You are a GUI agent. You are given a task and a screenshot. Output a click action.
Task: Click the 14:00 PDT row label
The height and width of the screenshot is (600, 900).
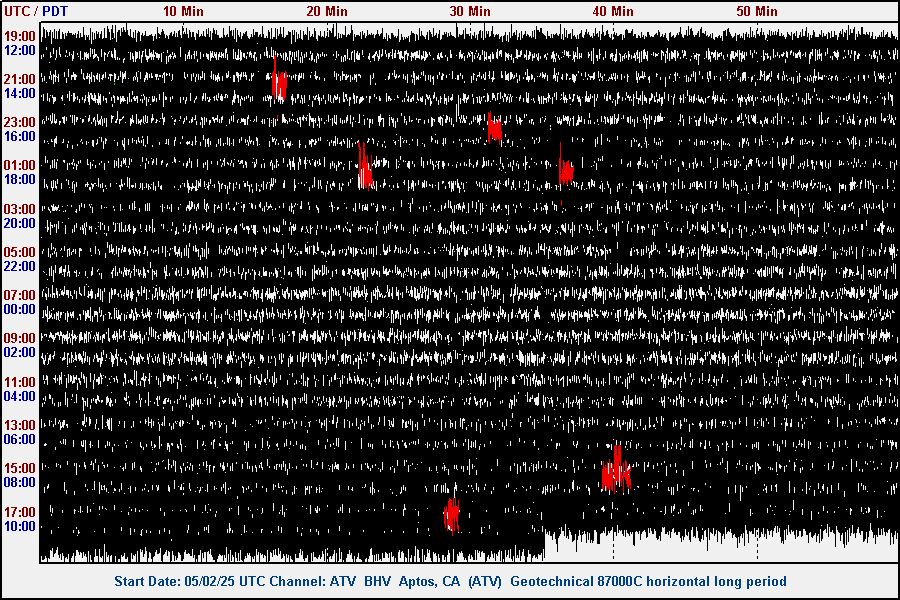click(x=20, y=94)
